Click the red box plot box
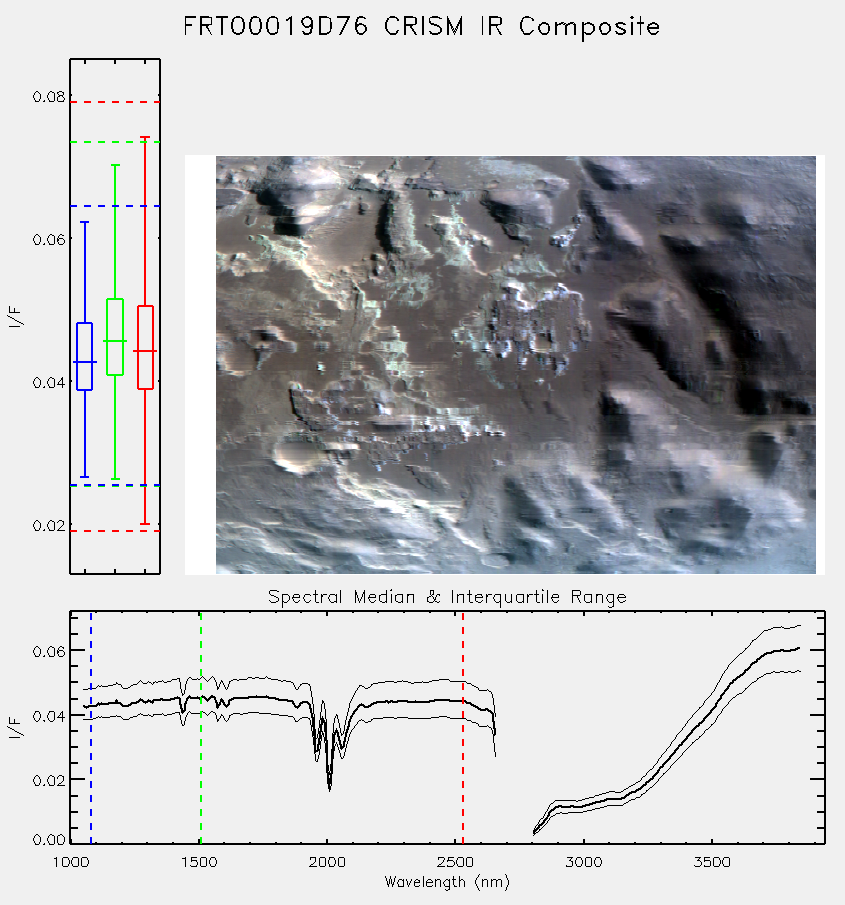Screen dimensions: 845x905 145,347
